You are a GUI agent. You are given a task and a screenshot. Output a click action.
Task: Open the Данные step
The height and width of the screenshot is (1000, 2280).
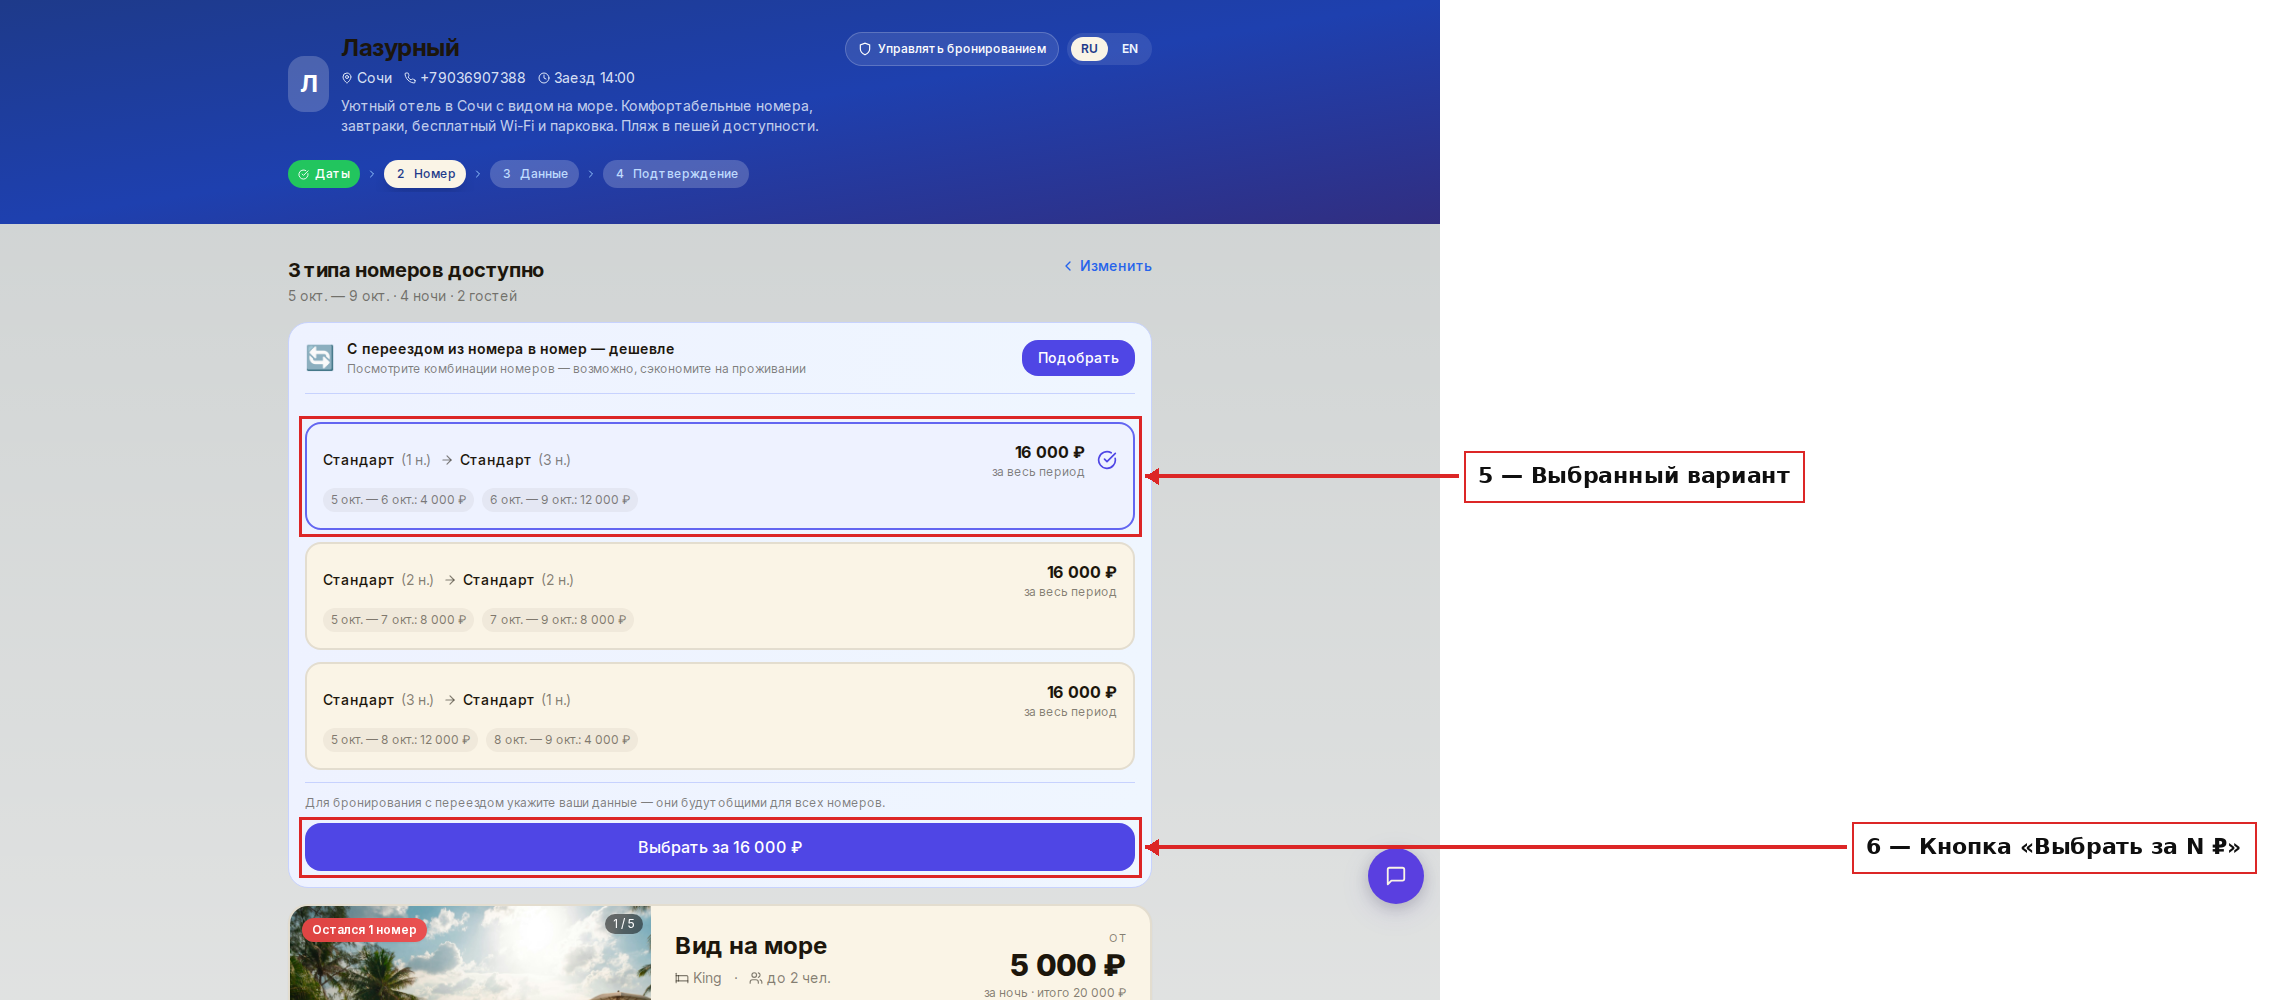pos(535,174)
